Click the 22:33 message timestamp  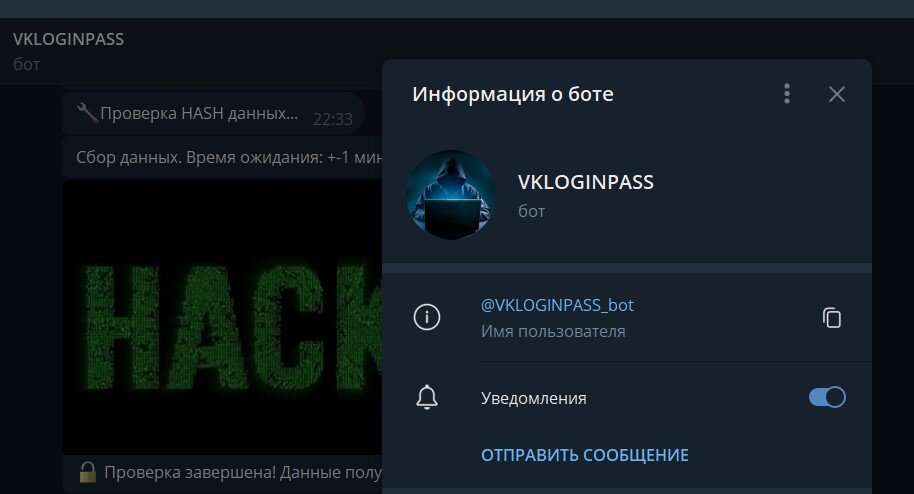coord(333,119)
